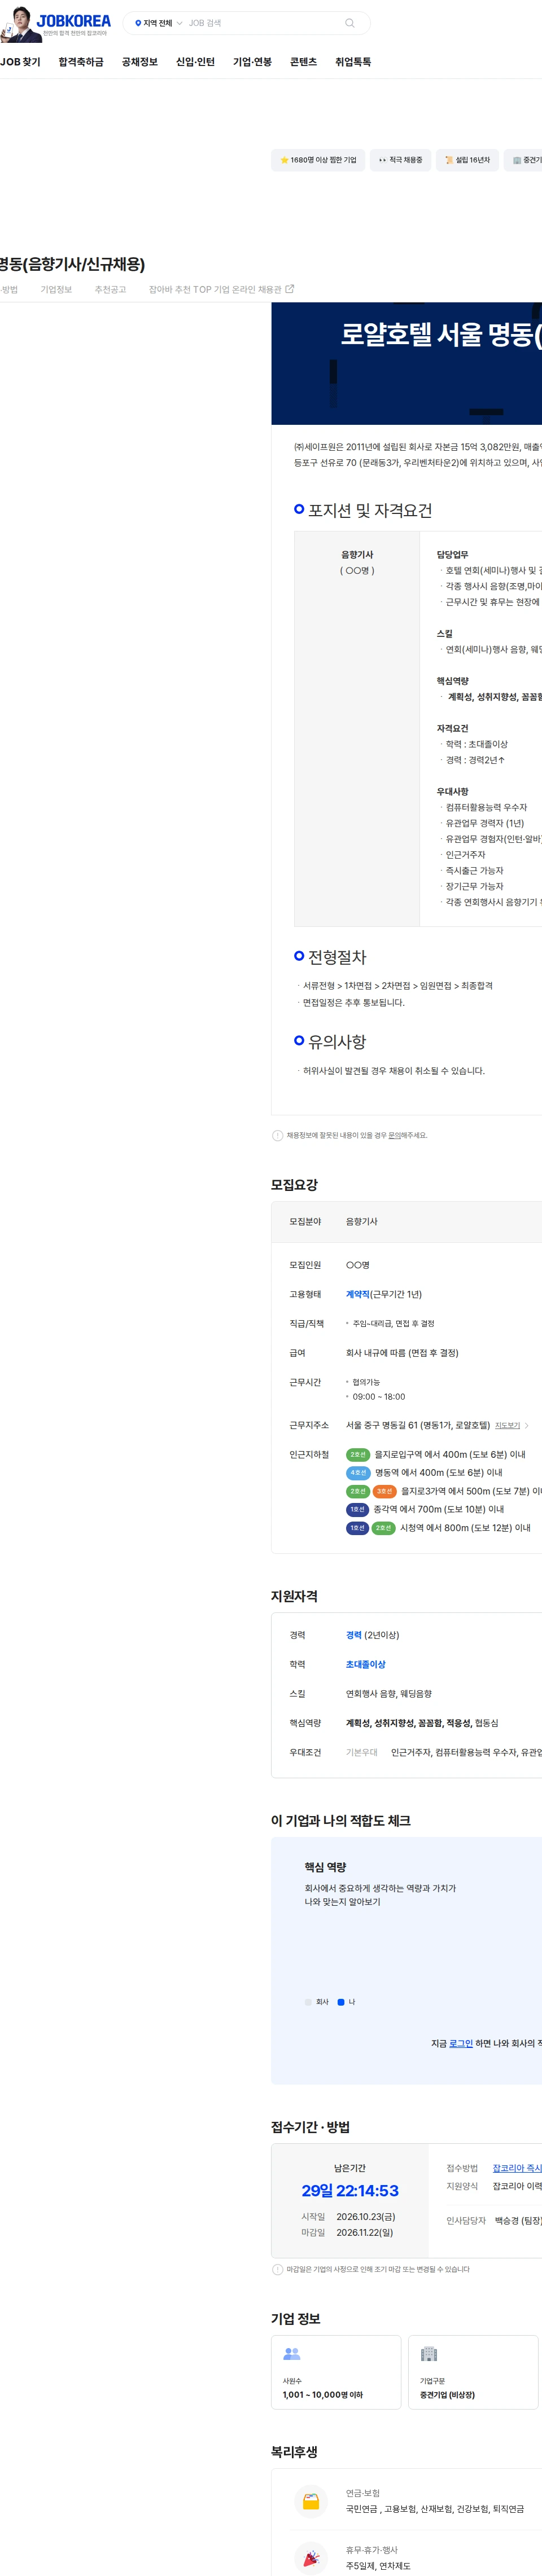
Task: Click the 경력 (2년이상) text
Action: pyautogui.click(x=372, y=1635)
